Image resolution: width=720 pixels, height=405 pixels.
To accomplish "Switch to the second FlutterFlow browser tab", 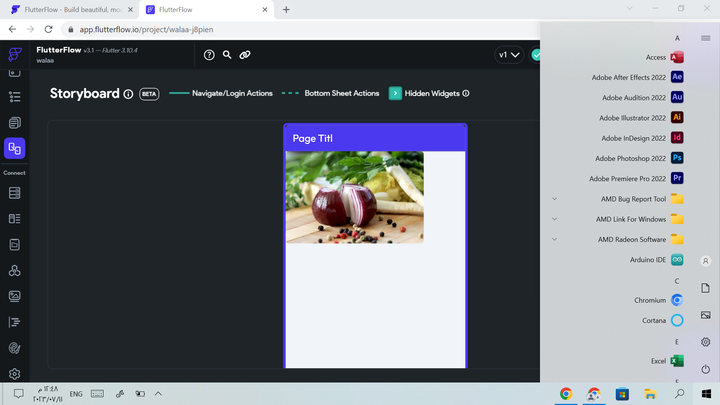I will [206, 10].
